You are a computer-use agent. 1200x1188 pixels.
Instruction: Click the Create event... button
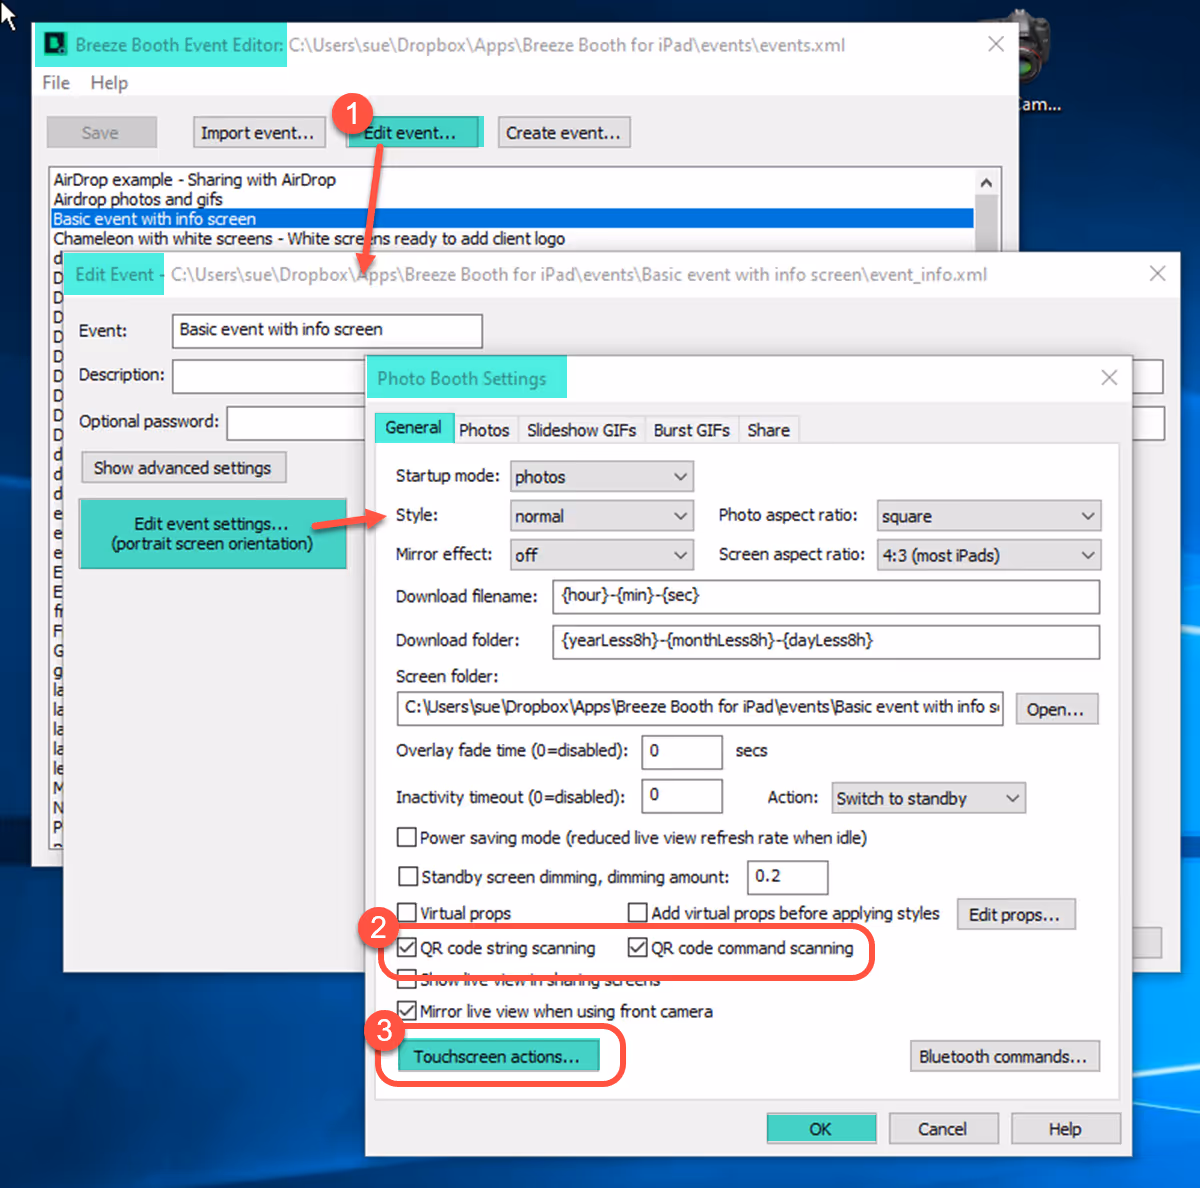[x=564, y=133]
